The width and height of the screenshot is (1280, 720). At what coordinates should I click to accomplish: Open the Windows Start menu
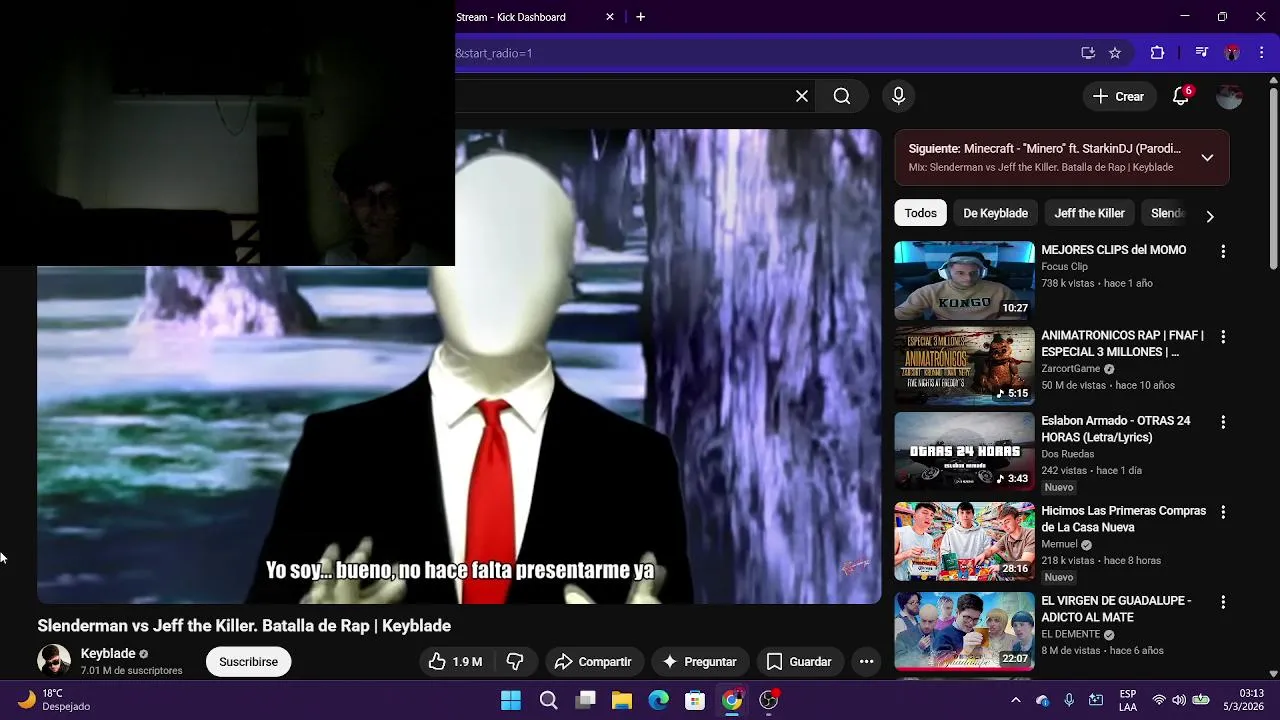pyautogui.click(x=511, y=700)
